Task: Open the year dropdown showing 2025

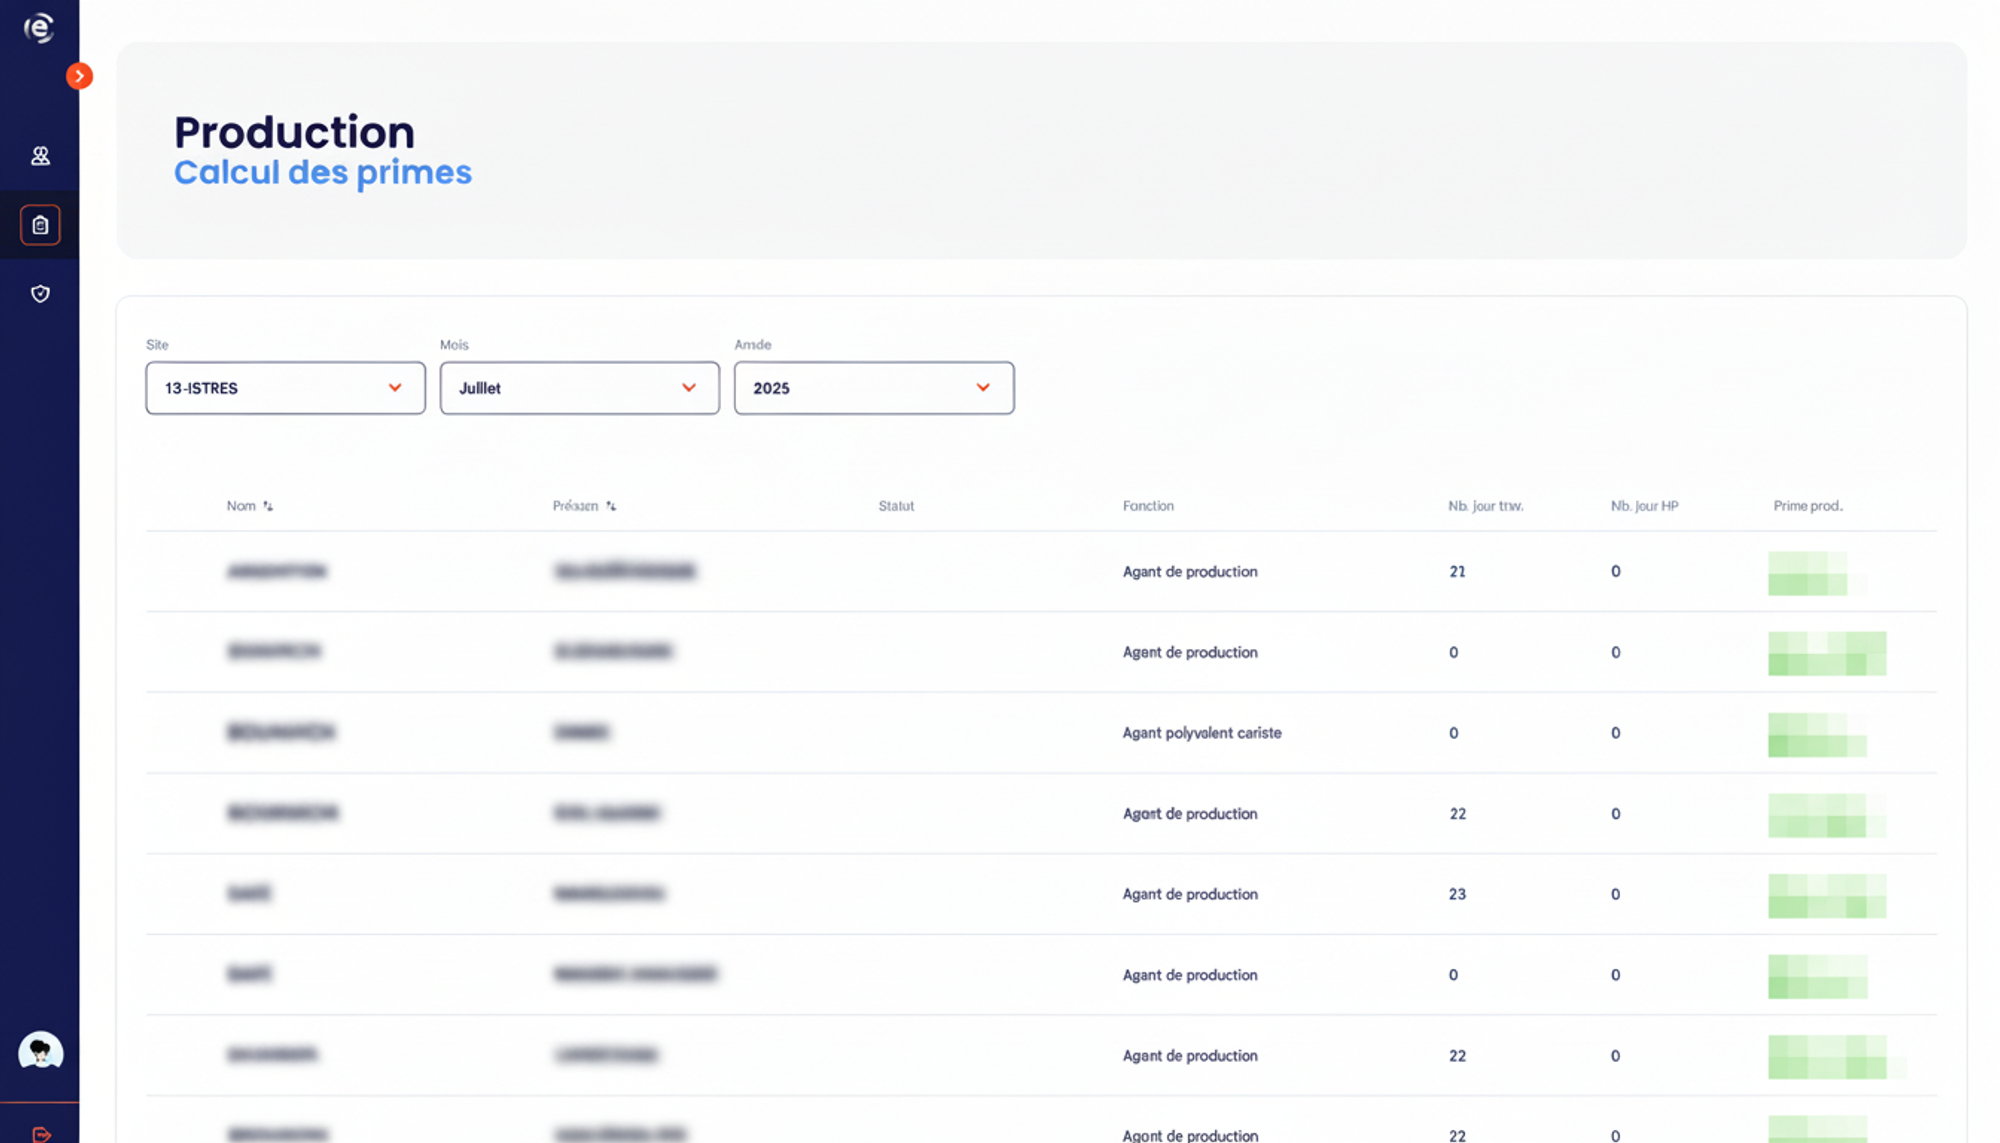Action: [x=873, y=388]
